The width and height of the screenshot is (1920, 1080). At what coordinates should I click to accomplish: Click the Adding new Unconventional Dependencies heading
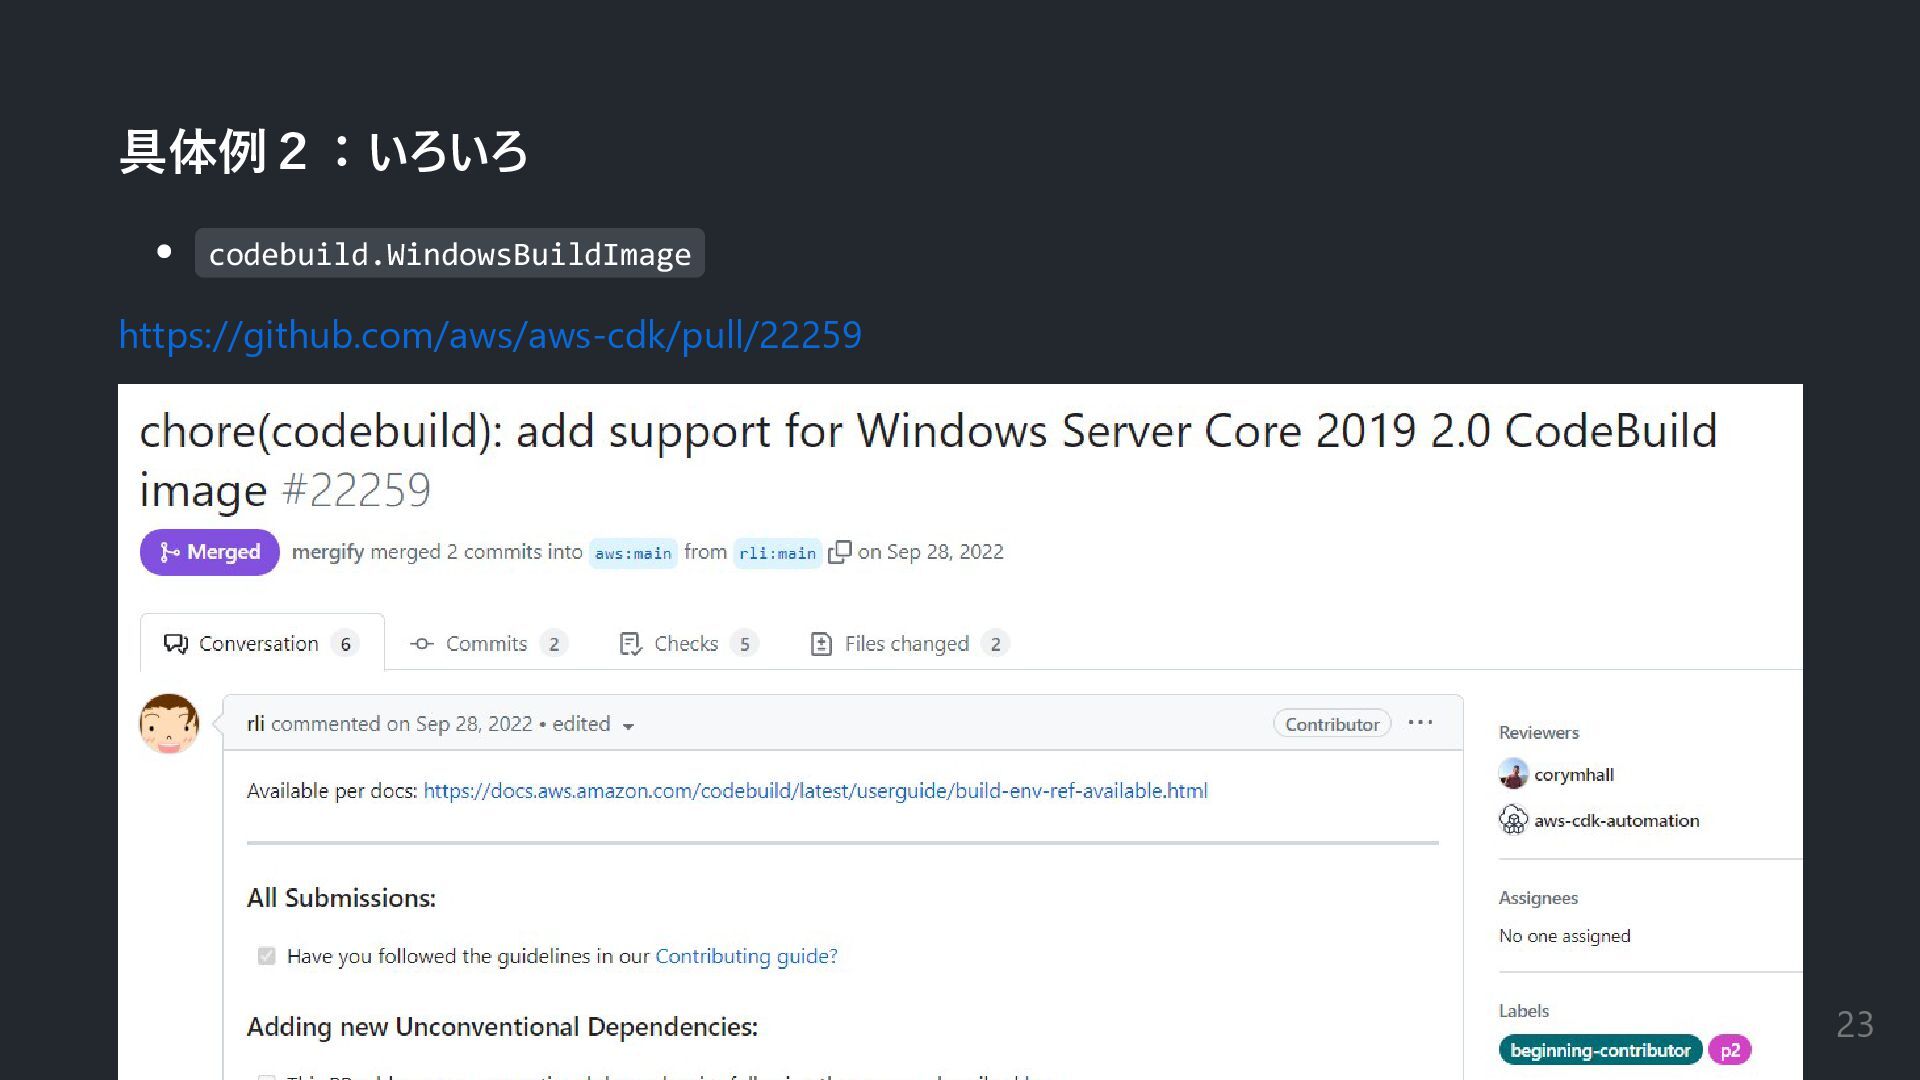point(502,1027)
